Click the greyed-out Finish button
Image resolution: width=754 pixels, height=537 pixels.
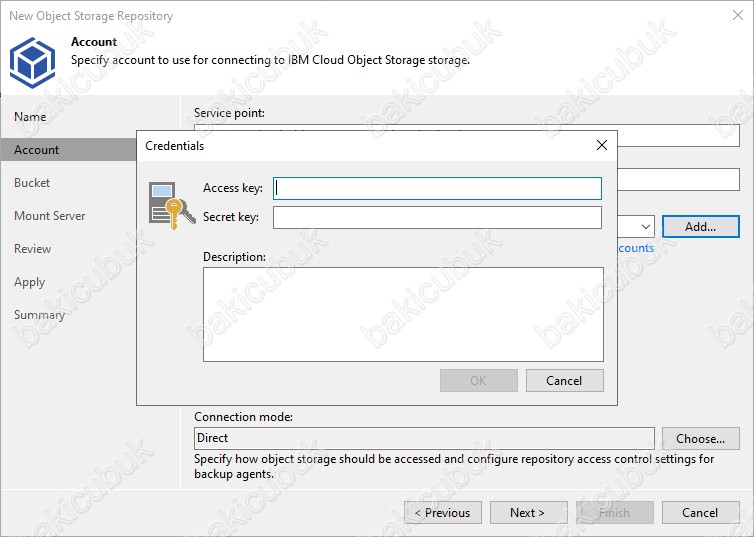click(x=615, y=512)
